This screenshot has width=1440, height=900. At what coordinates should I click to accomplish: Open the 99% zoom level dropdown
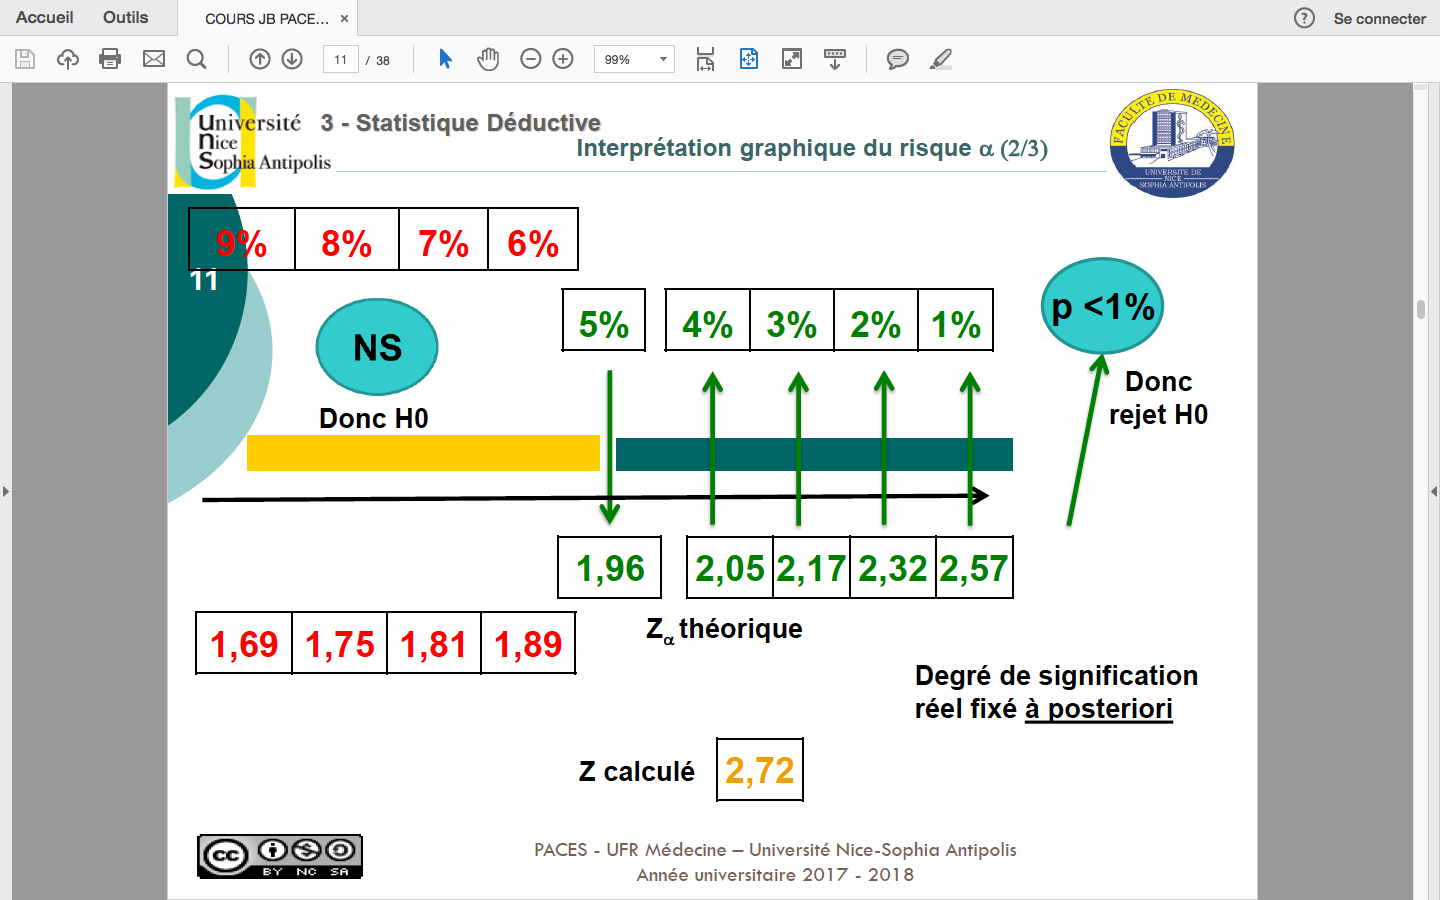[662, 59]
